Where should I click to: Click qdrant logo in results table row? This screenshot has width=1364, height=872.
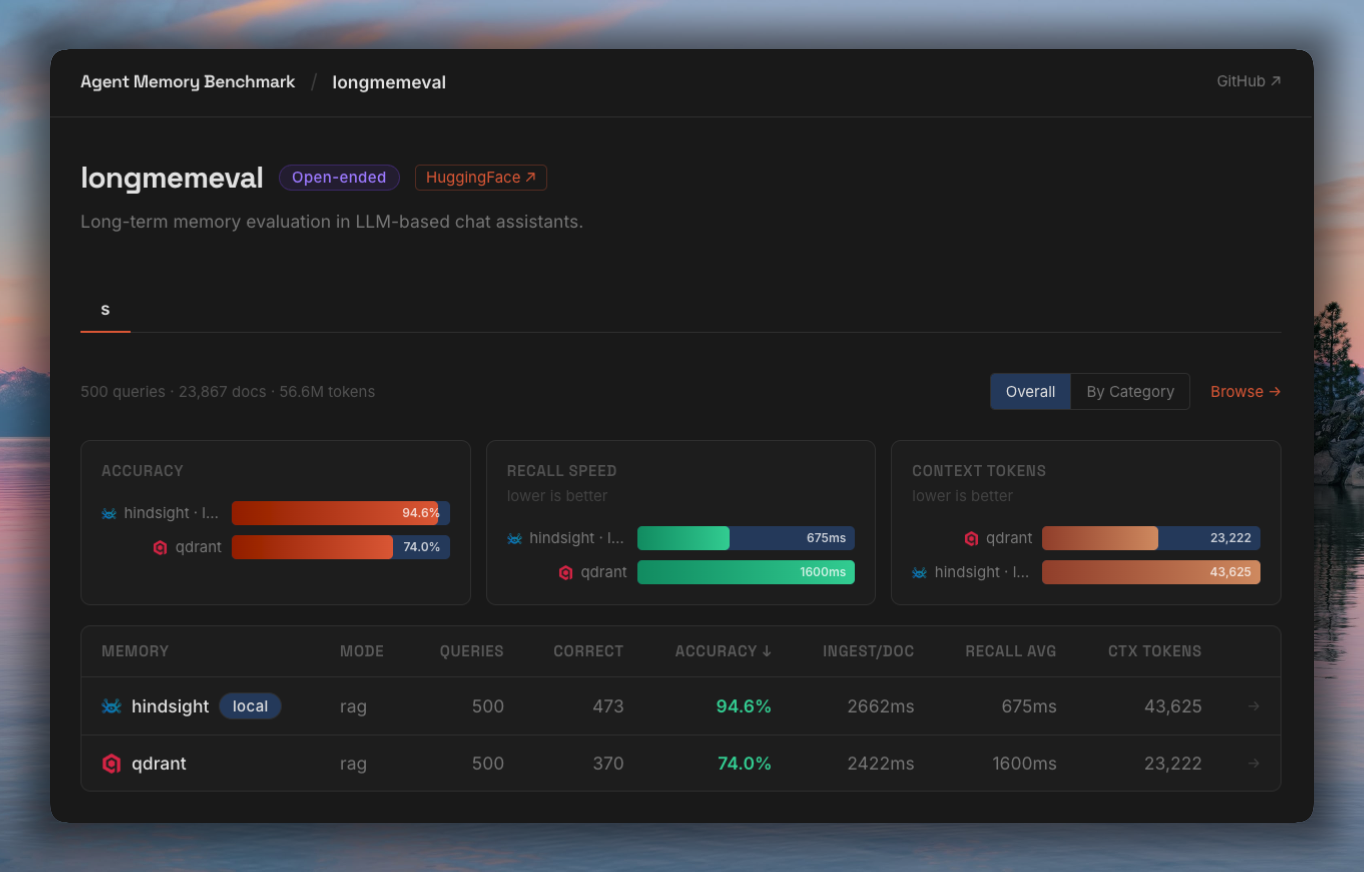(x=111, y=764)
